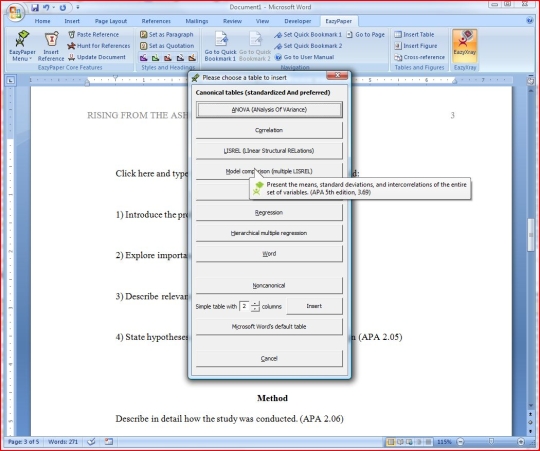Click the LISREL table button
540x451 pixels.
point(269,151)
